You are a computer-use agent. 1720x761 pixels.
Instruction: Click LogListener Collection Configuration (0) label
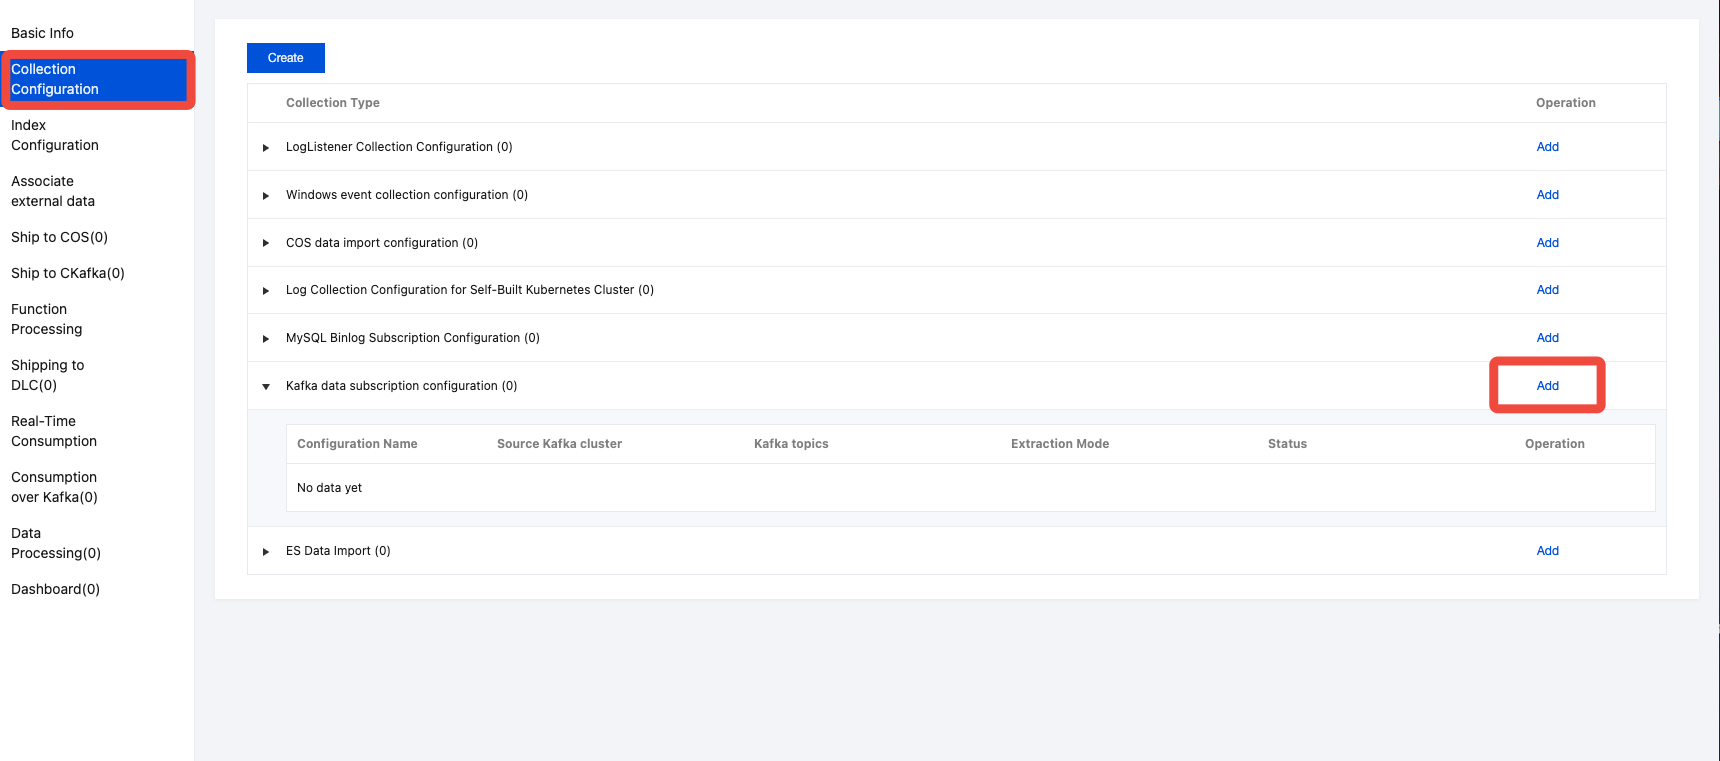(x=399, y=147)
